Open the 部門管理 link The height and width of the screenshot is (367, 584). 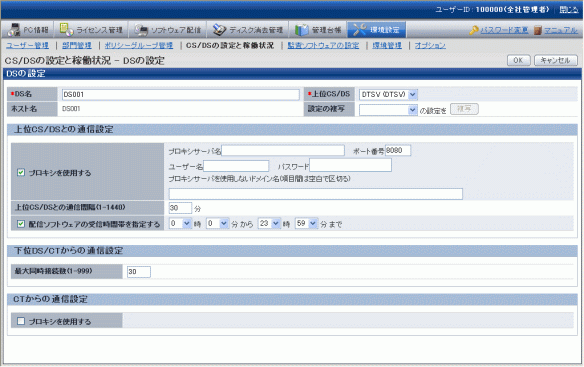click(77, 45)
